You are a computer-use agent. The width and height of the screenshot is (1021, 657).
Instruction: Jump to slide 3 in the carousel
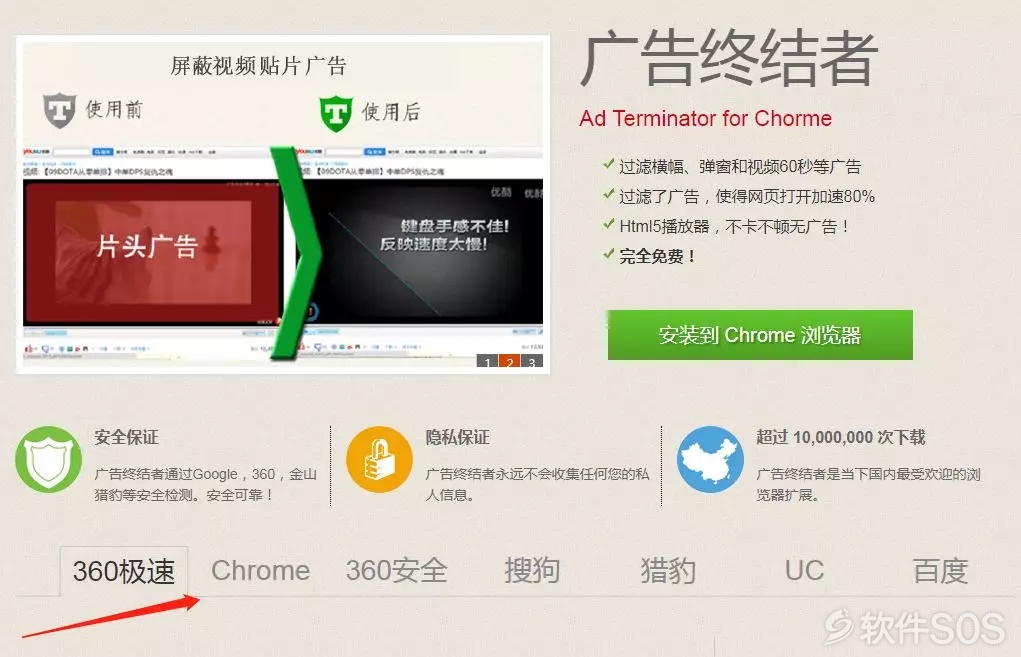(x=532, y=362)
